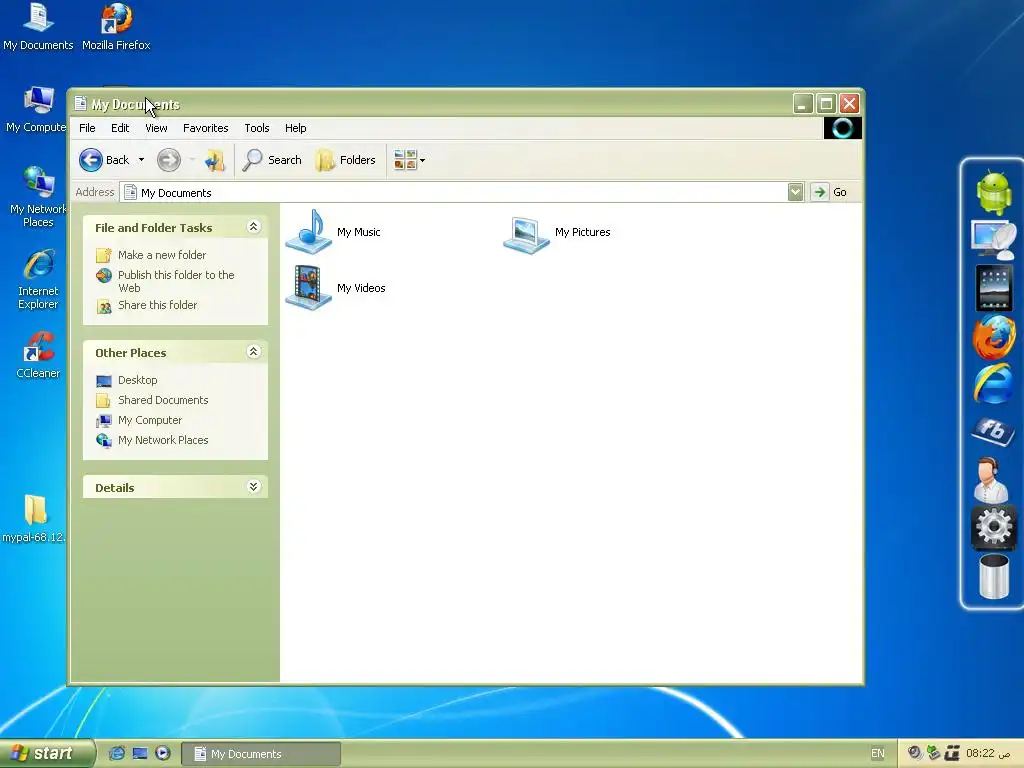Launch Firefox from the side dock
This screenshot has height=768, width=1024.
(993, 337)
